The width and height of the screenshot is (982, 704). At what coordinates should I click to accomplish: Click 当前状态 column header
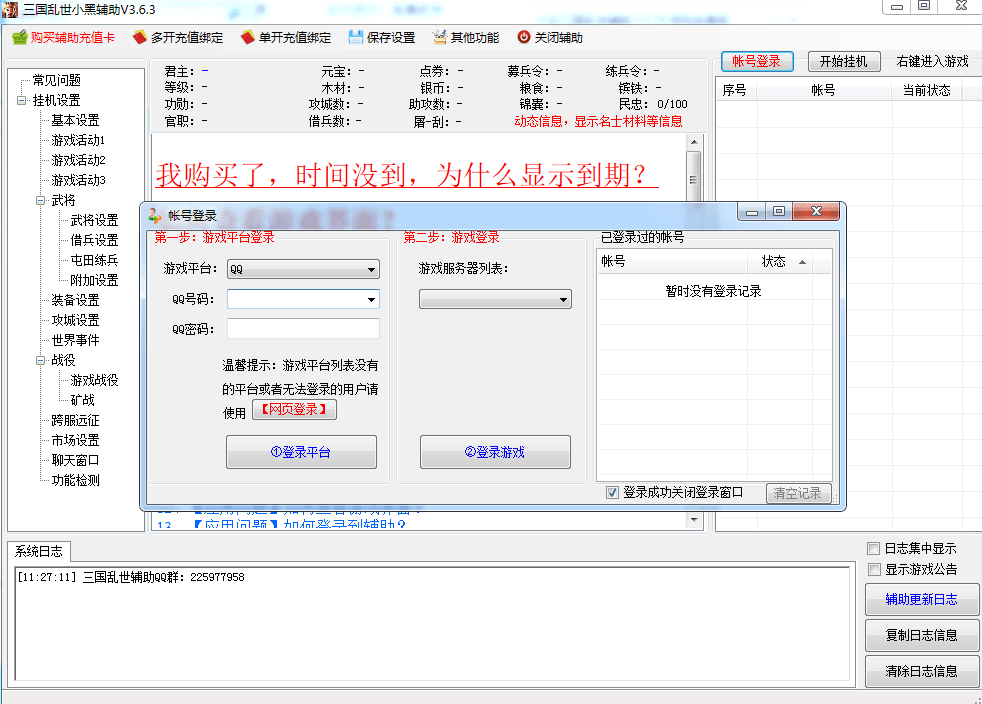pyautogui.click(x=926, y=90)
